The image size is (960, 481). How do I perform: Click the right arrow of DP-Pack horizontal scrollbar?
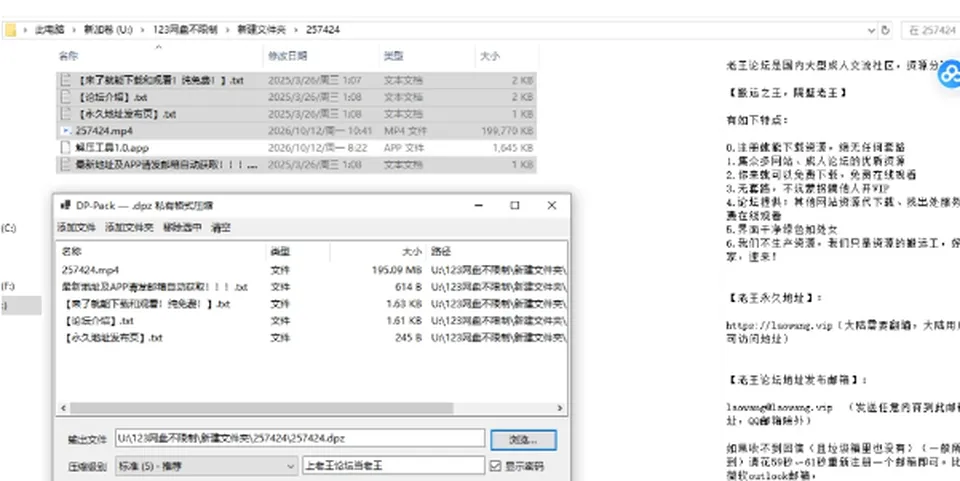click(x=560, y=408)
